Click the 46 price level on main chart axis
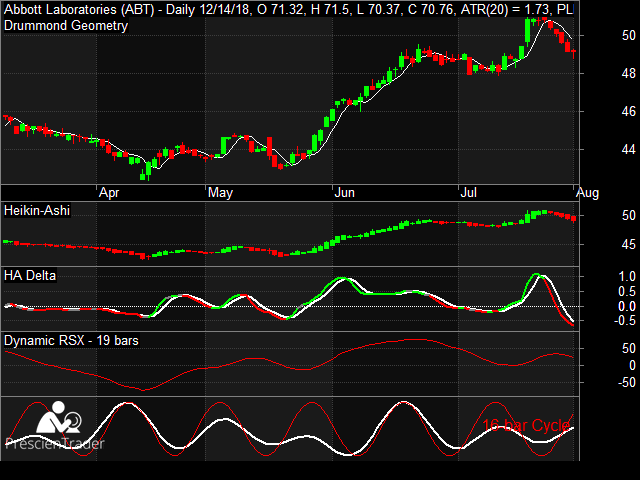The width and height of the screenshot is (640, 480). (x=629, y=111)
